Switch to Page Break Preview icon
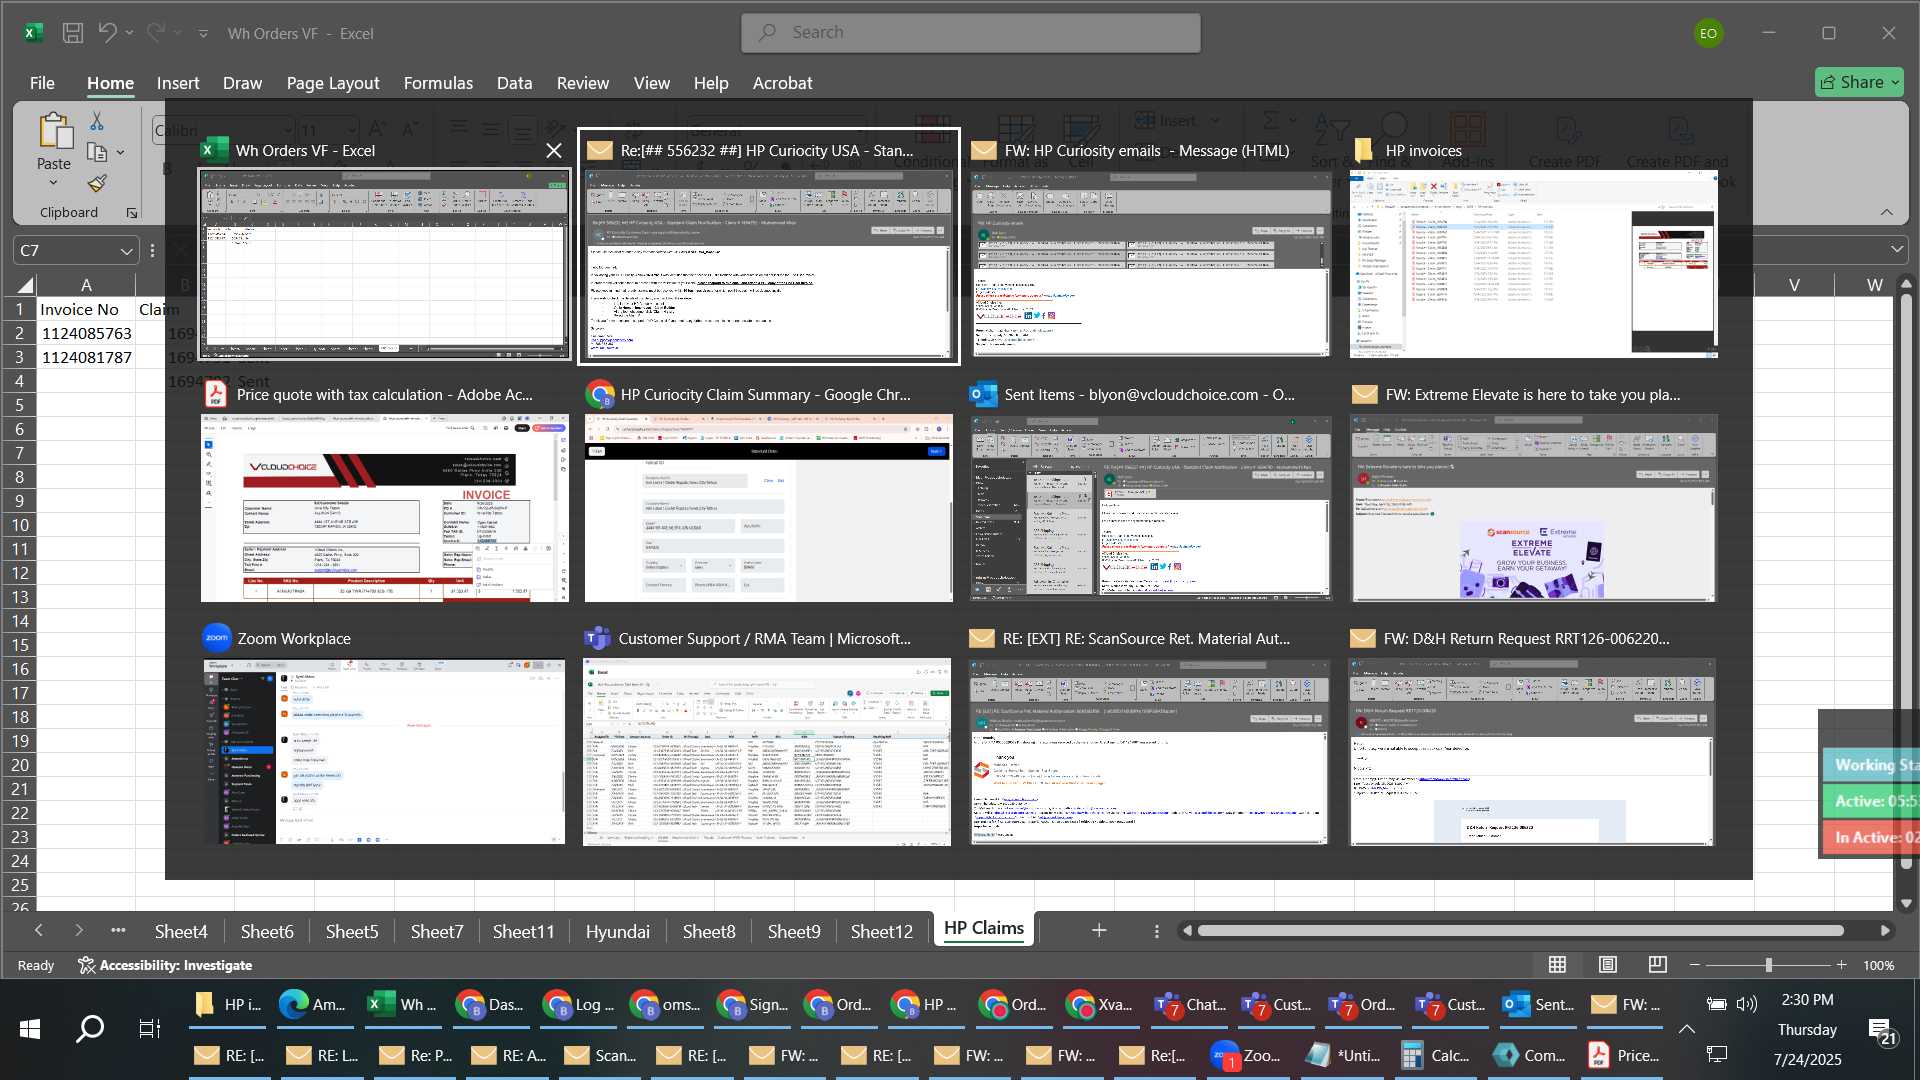This screenshot has width=1920, height=1080. (1657, 965)
